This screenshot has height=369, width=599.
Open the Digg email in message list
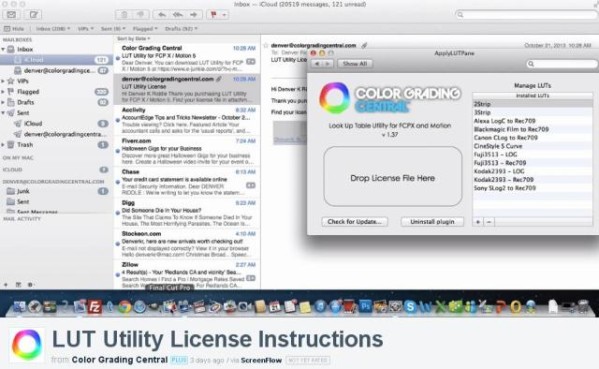click(x=187, y=213)
